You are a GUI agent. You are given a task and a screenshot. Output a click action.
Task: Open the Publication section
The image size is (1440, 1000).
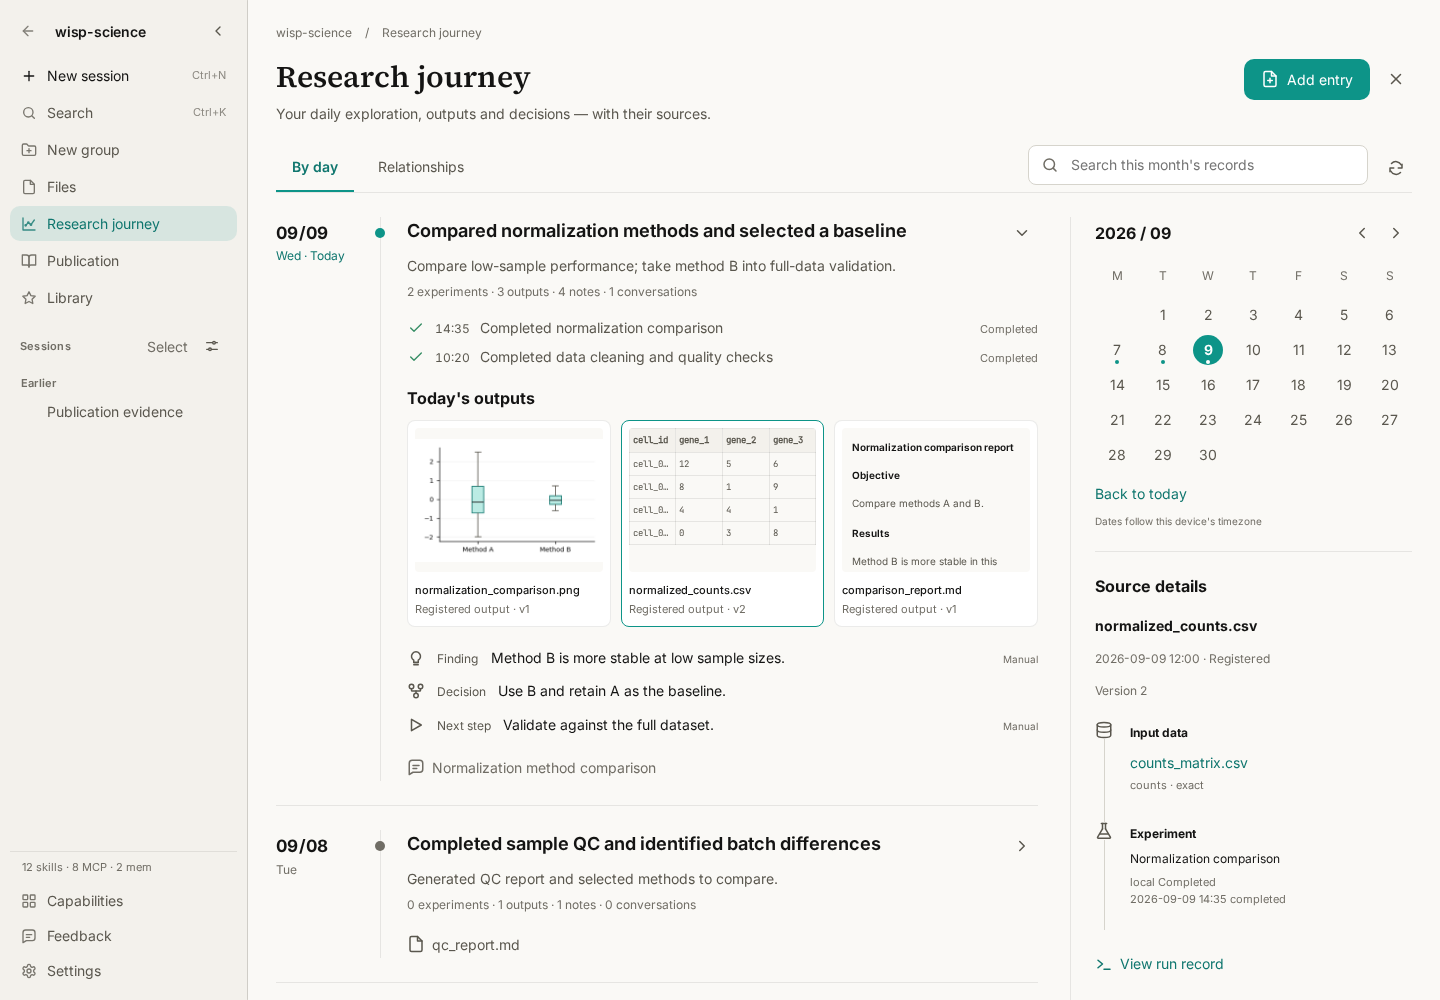coord(123,261)
